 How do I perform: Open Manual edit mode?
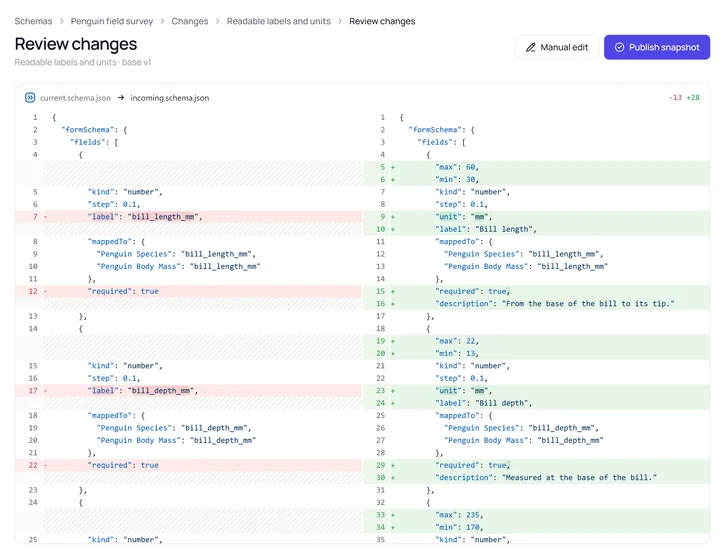point(557,47)
